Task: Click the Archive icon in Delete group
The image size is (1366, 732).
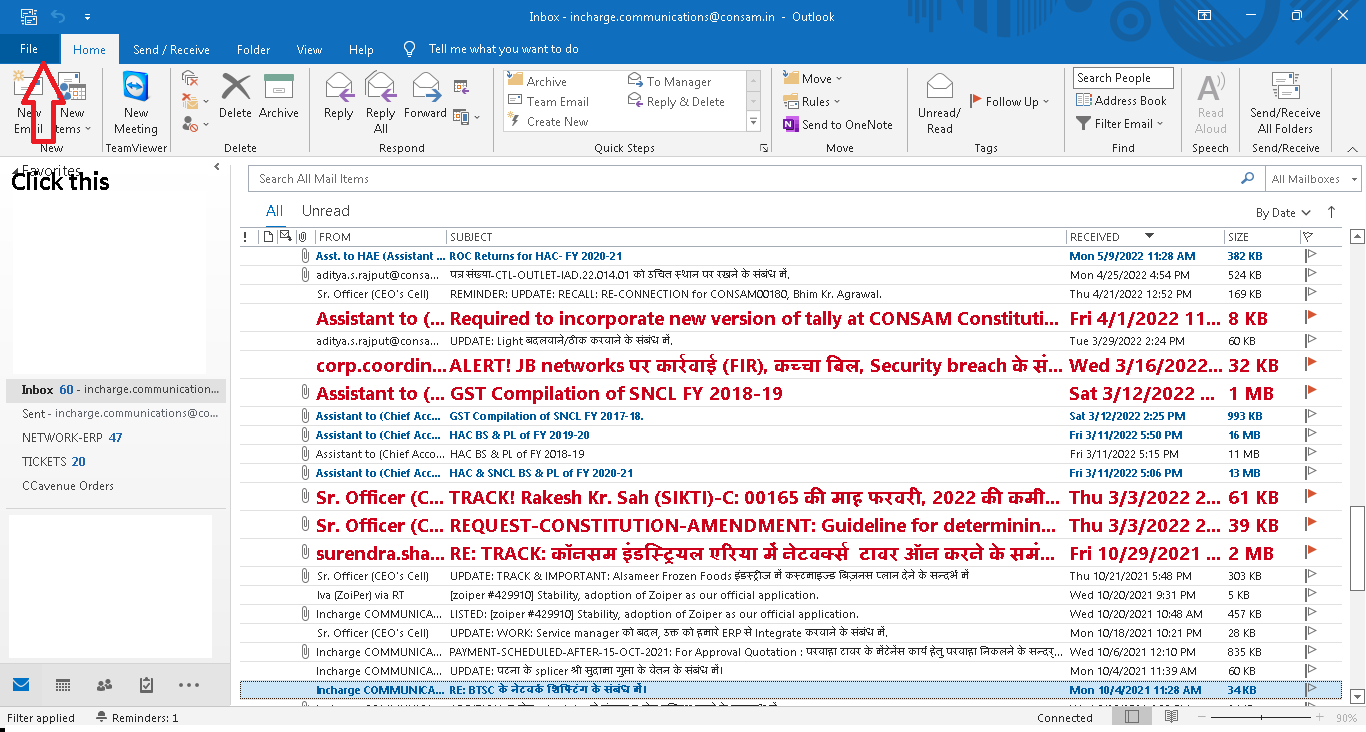Action: 278,86
